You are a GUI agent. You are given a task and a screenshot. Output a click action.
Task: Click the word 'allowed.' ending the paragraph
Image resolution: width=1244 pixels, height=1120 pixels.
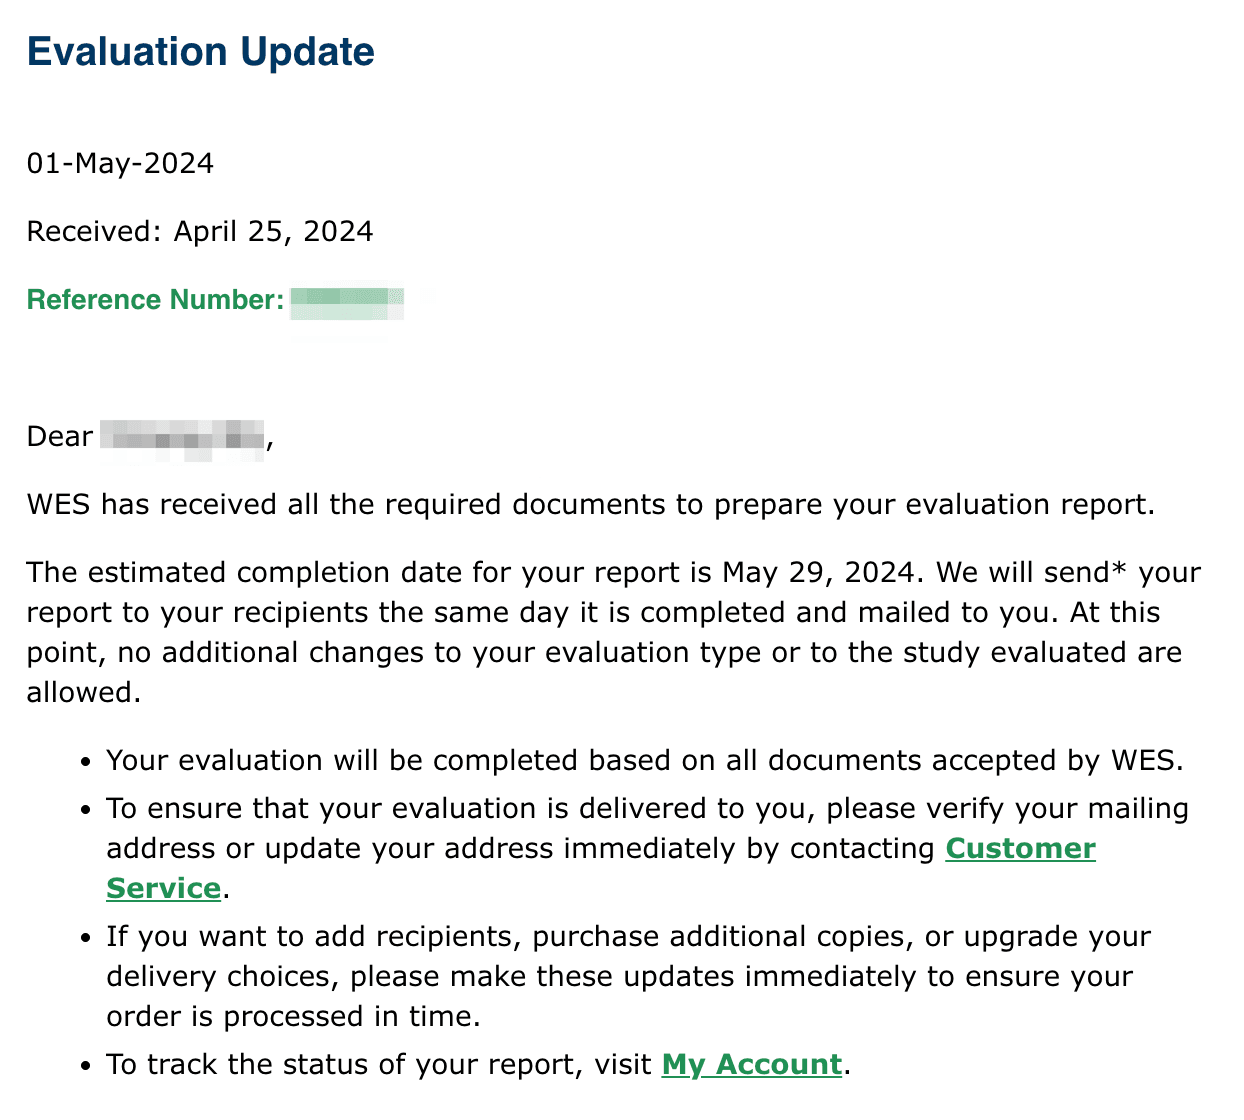pyautogui.click(x=84, y=693)
